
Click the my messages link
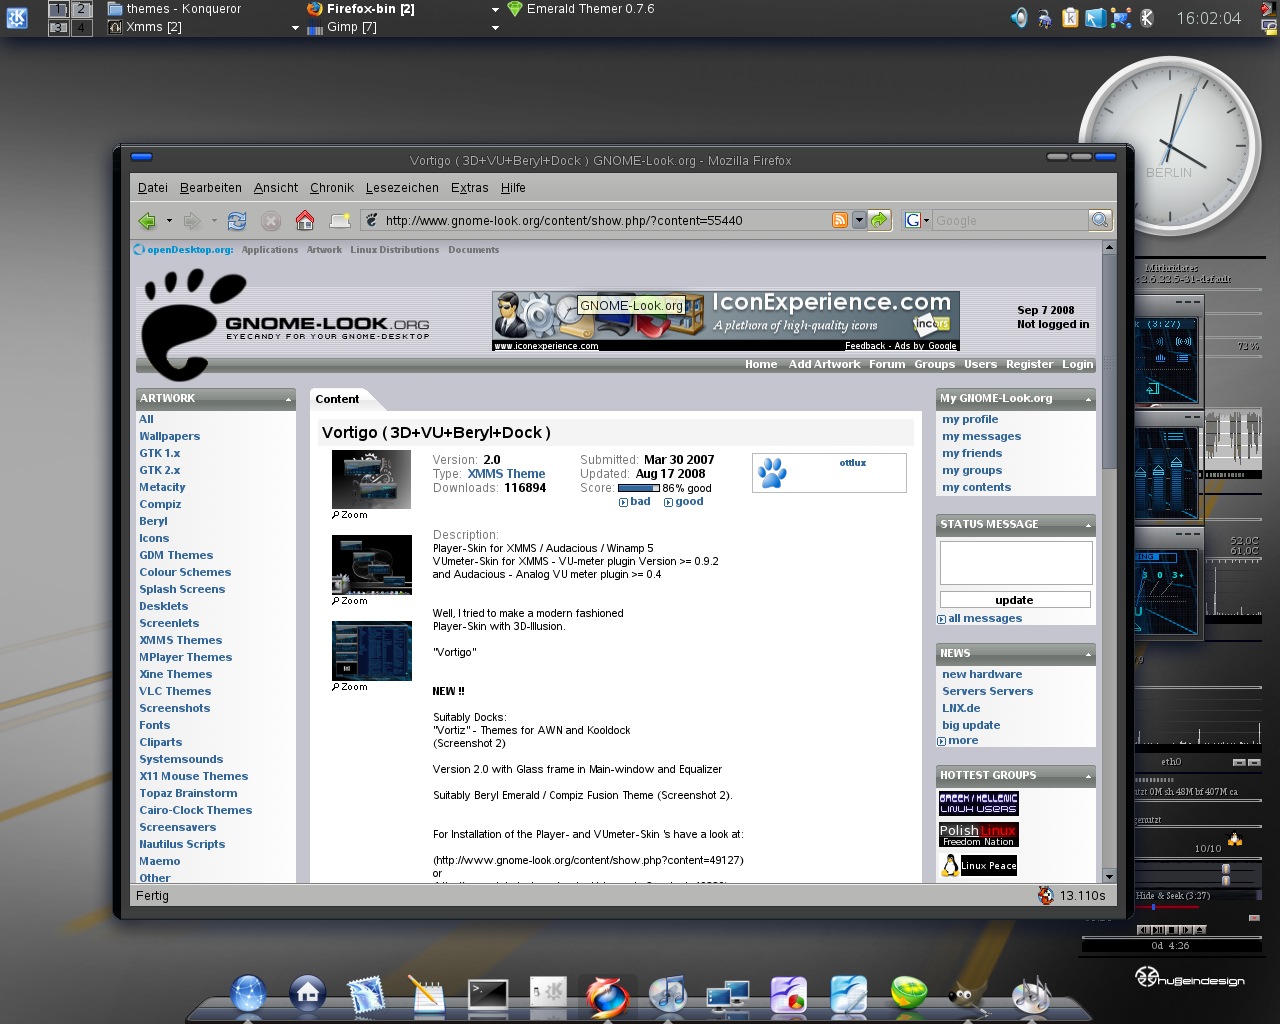coord(981,436)
